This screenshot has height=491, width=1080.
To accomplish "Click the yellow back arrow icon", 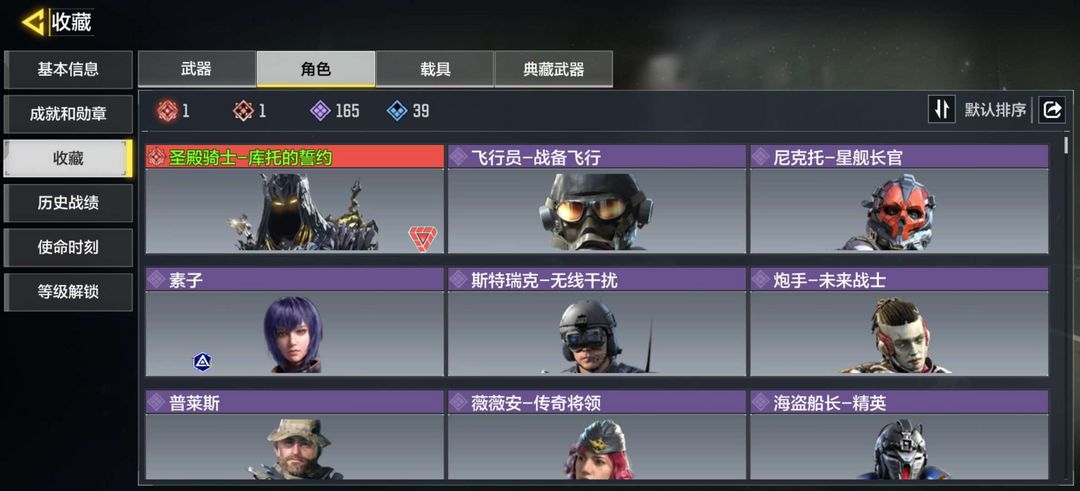I will coord(32,22).
